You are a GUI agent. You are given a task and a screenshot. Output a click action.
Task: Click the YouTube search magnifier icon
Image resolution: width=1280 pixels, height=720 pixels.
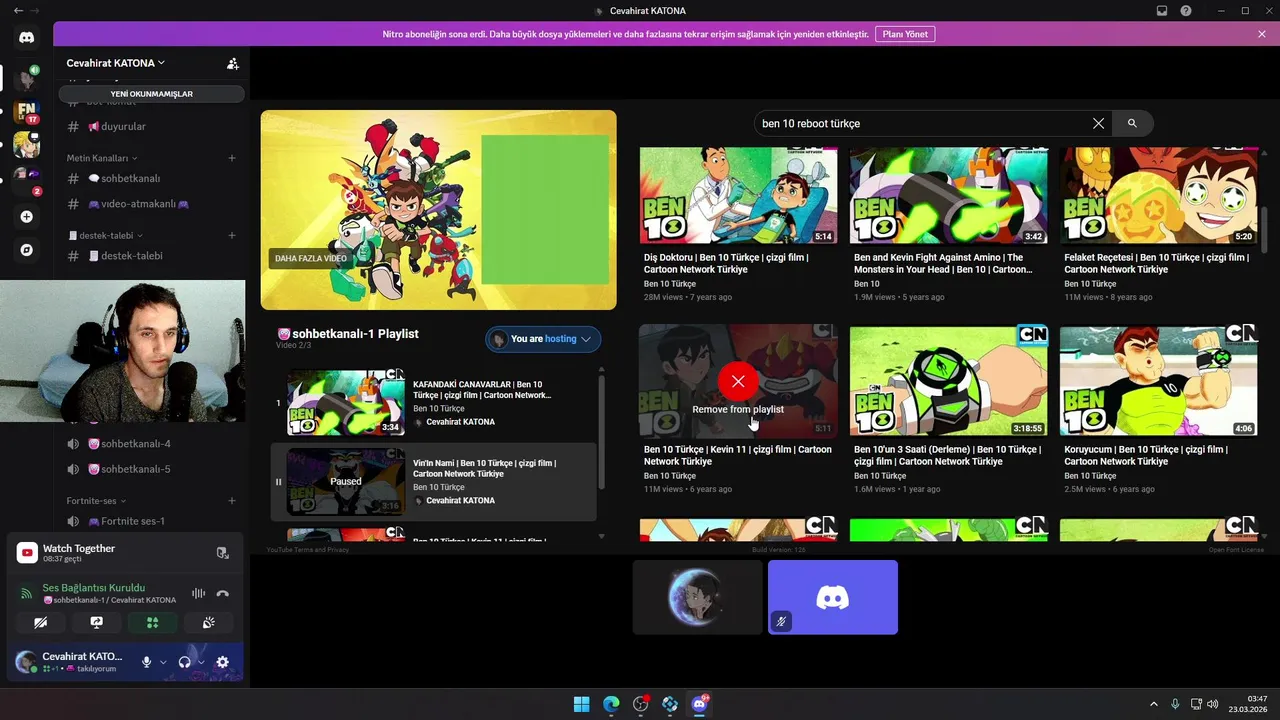tap(1132, 123)
